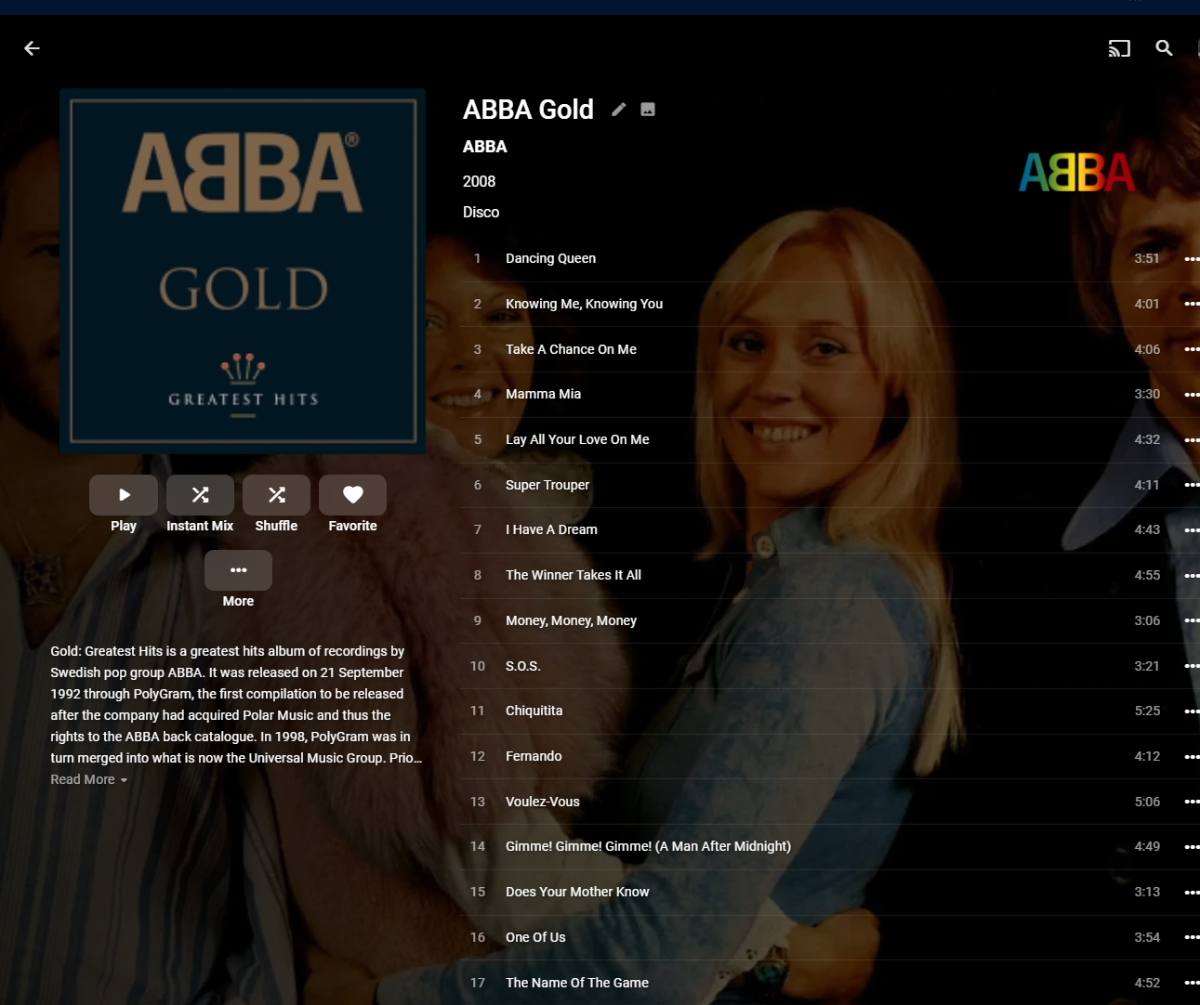Select track I Have A Dream
The height and width of the screenshot is (1005, 1200).
click(x=830, y=530)
